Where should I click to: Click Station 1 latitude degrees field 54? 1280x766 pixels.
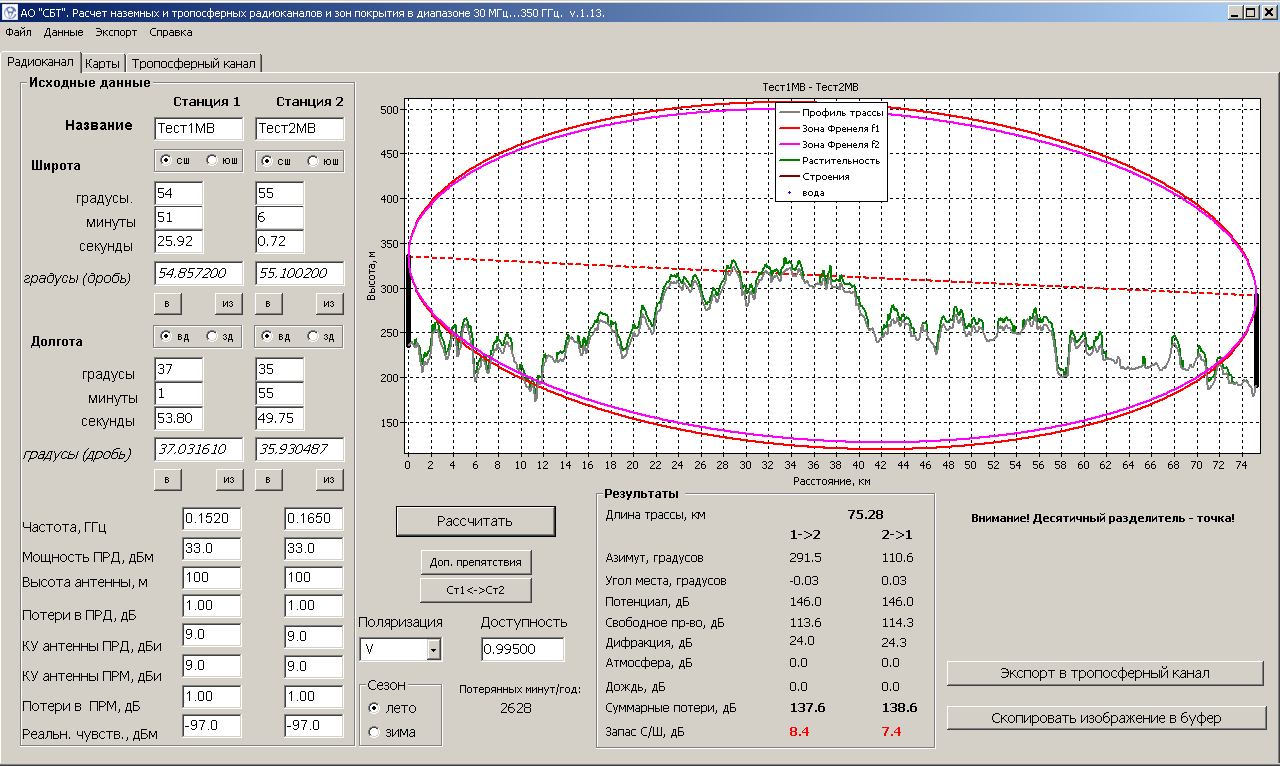pyautogui.click(x=179, y=193)
